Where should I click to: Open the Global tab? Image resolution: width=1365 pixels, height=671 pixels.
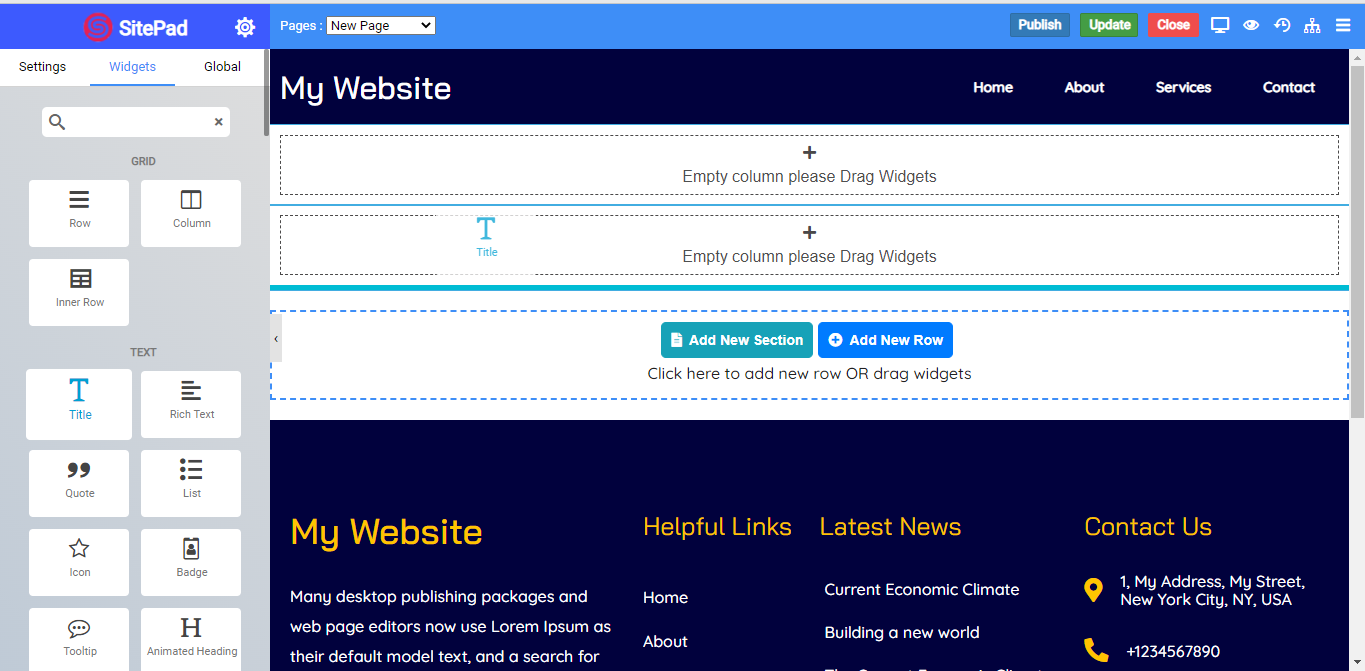pyautogui.click(x=222, y=67)
